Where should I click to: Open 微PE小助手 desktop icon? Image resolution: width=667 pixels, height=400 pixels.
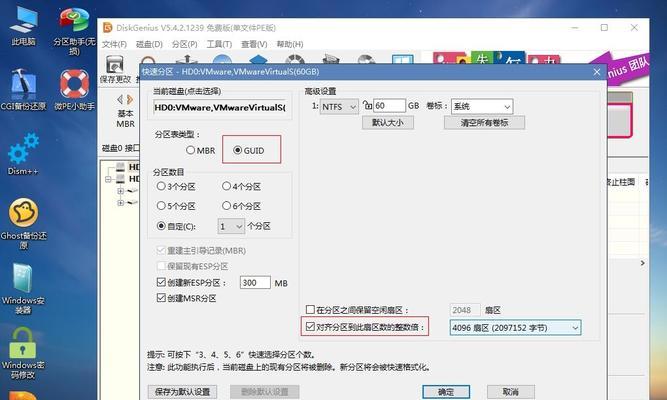pyautogui.click(x=74, y=89)
